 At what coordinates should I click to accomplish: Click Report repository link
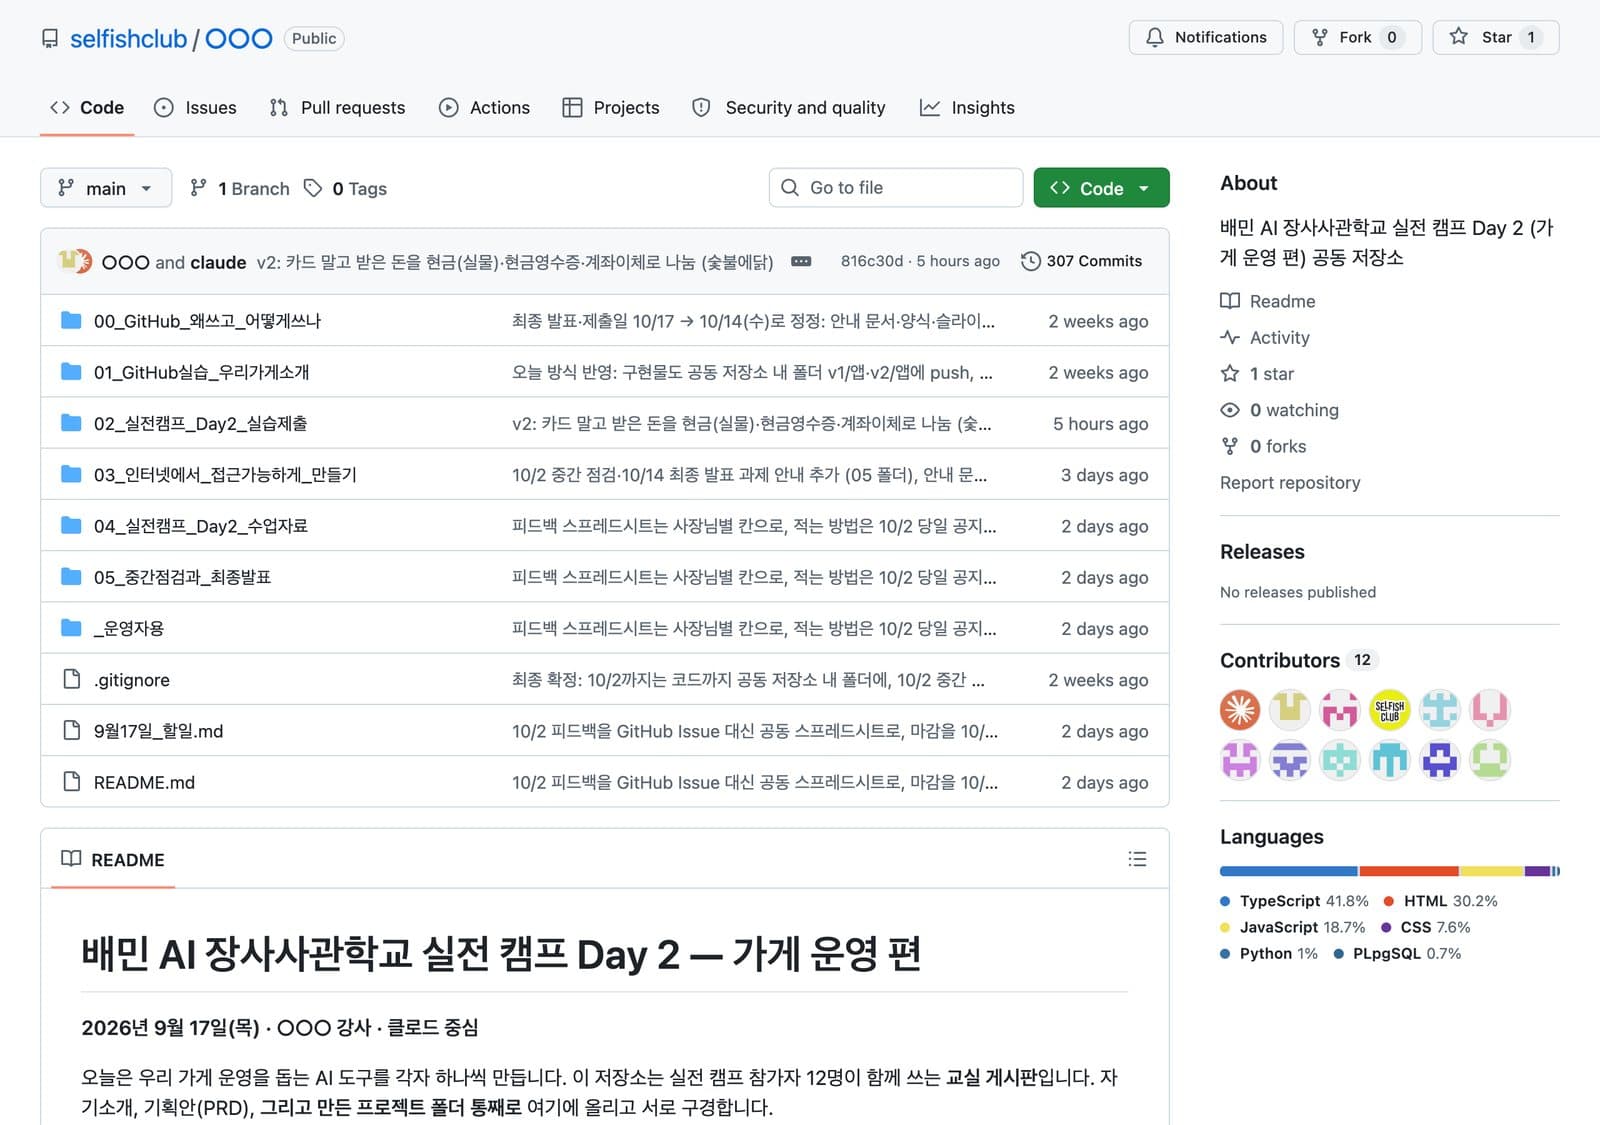click(1290, 483)
